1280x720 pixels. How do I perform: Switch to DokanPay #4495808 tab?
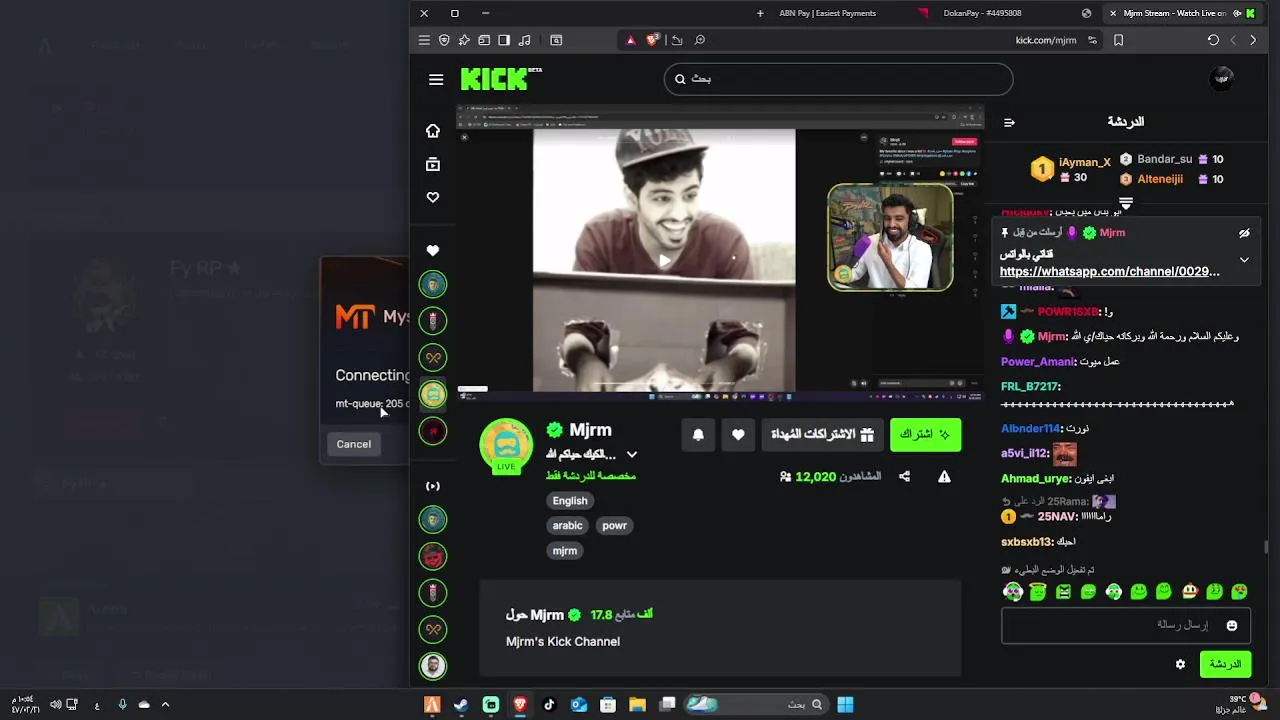(x=982, y=13)
